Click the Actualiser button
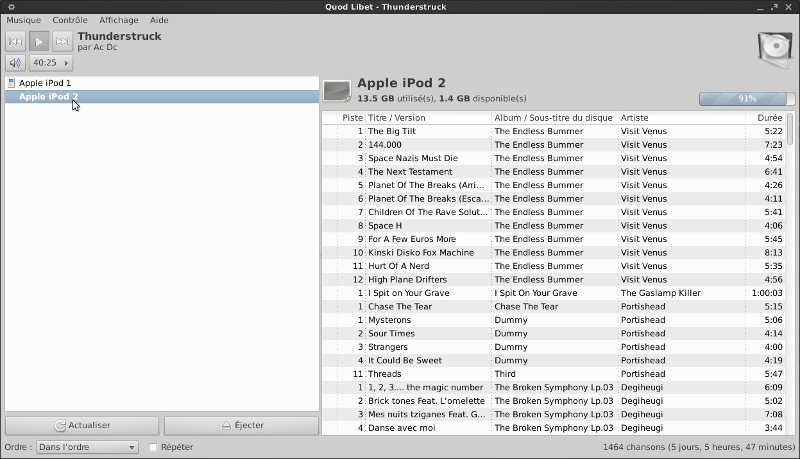Viewport: 800px width, 459px height. [82, 425]
